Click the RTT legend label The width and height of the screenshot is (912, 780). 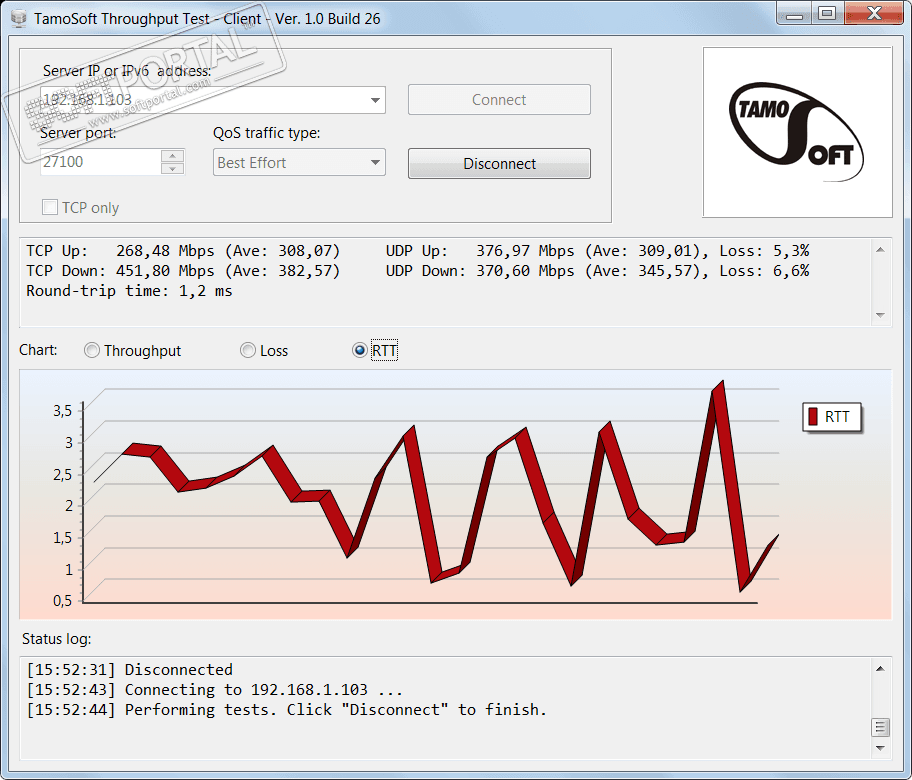(837, 416)
